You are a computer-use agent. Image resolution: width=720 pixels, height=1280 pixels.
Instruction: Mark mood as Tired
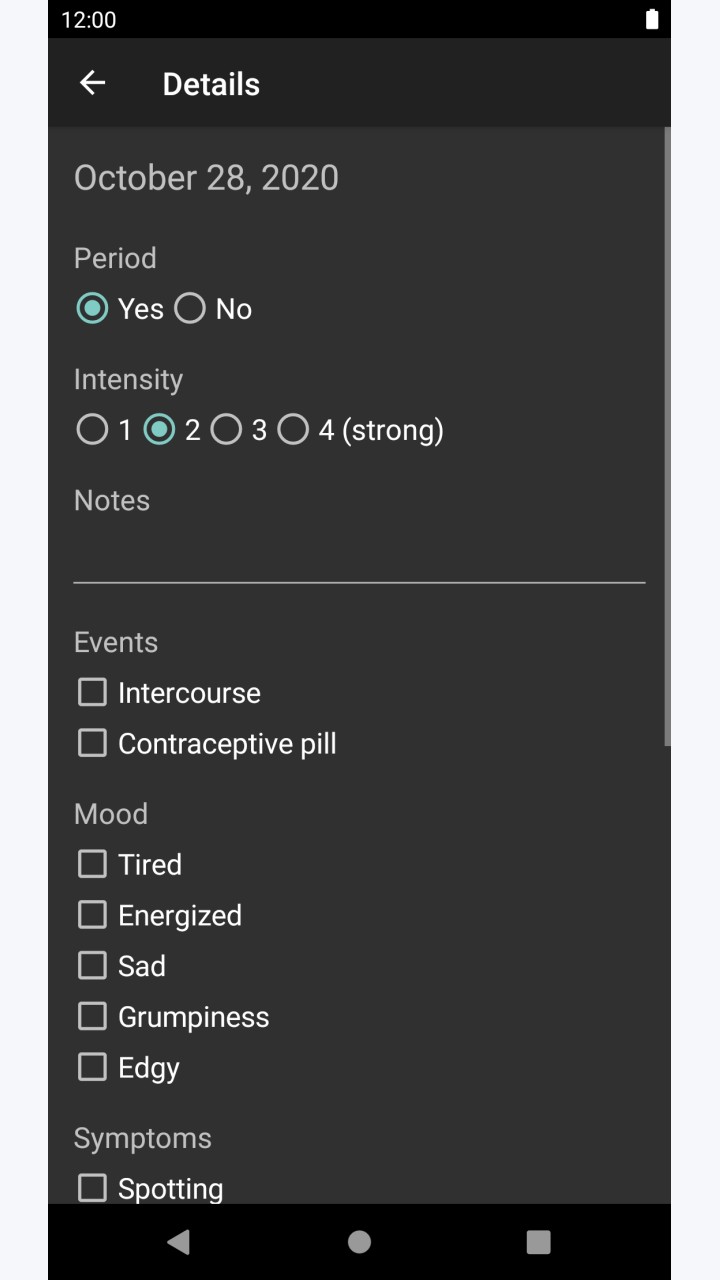tap(129, 864)
